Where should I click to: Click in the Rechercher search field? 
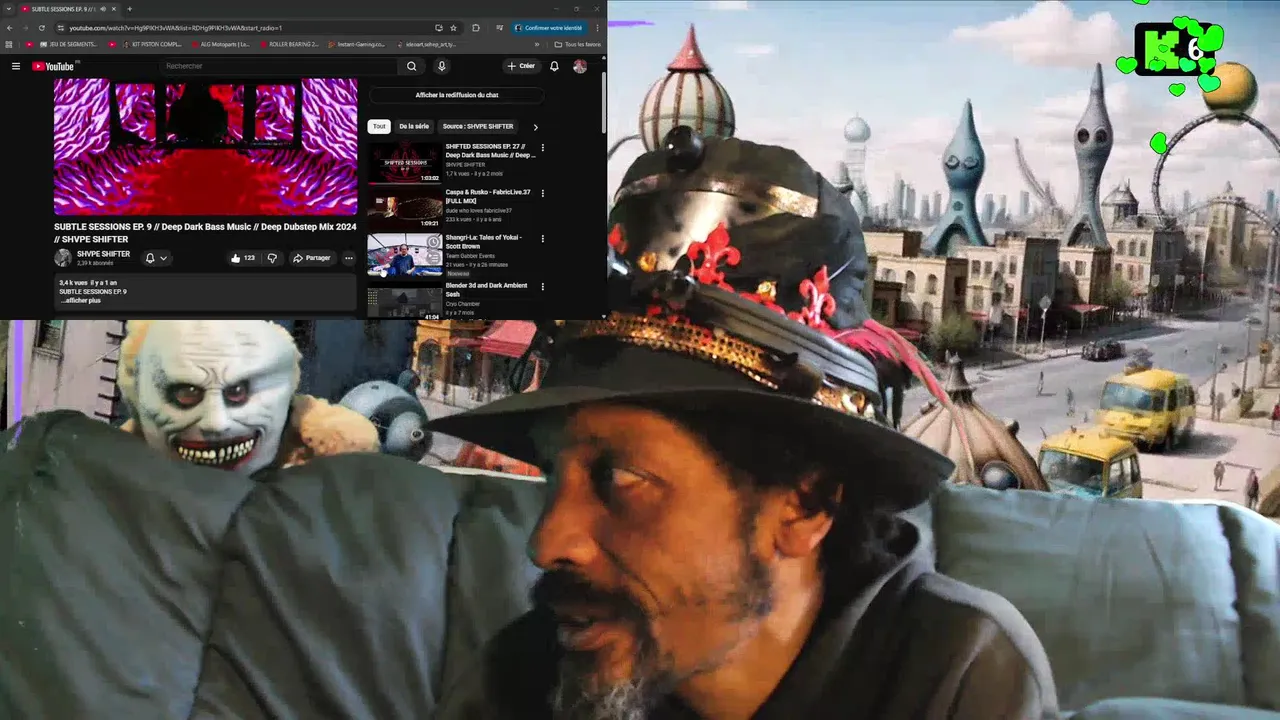(x=280, y=66)
